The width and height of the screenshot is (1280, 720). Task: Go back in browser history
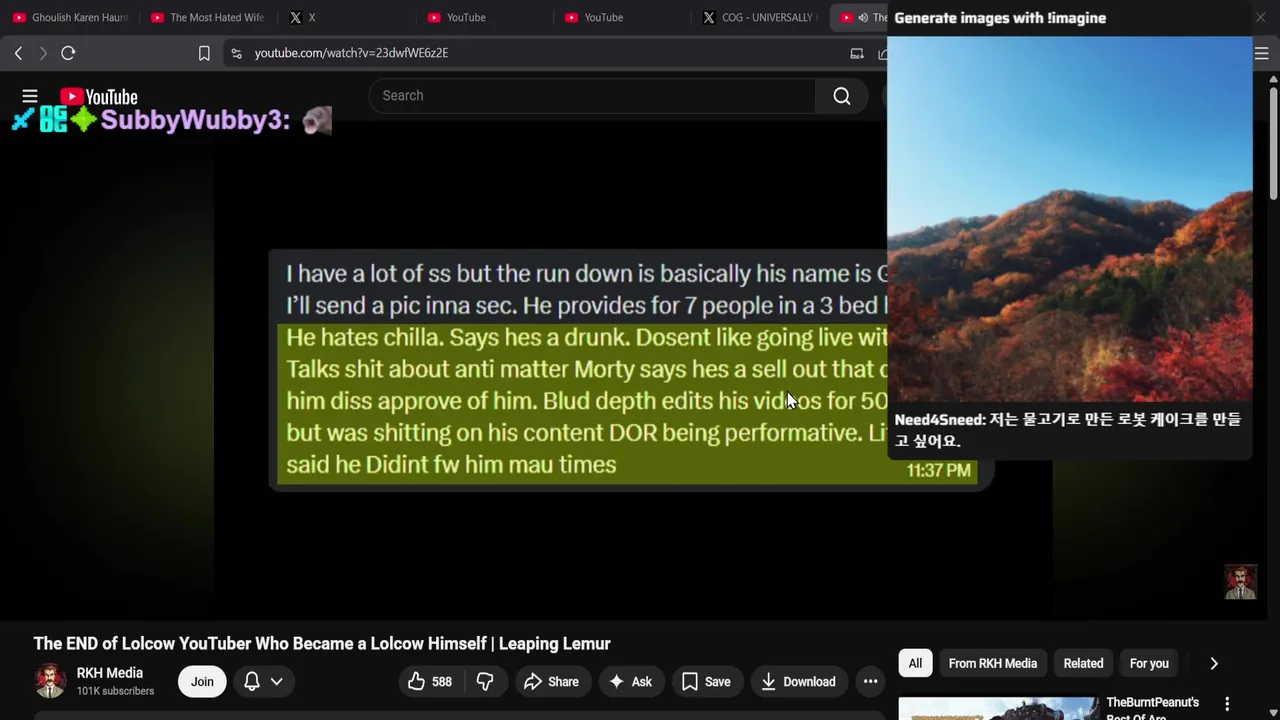coord(18,53)
